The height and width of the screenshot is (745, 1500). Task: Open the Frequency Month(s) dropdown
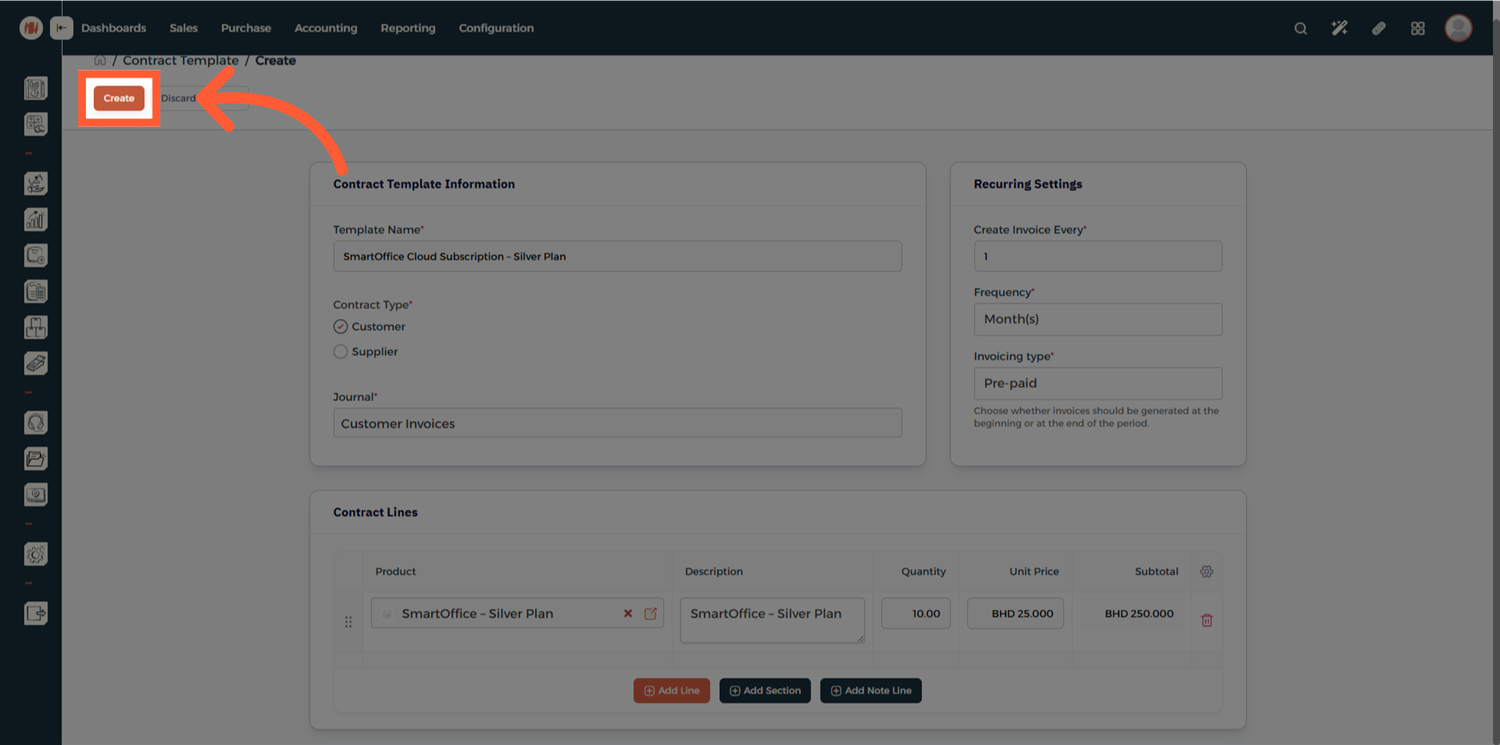pyautogui.click(x=1097, y=319)
